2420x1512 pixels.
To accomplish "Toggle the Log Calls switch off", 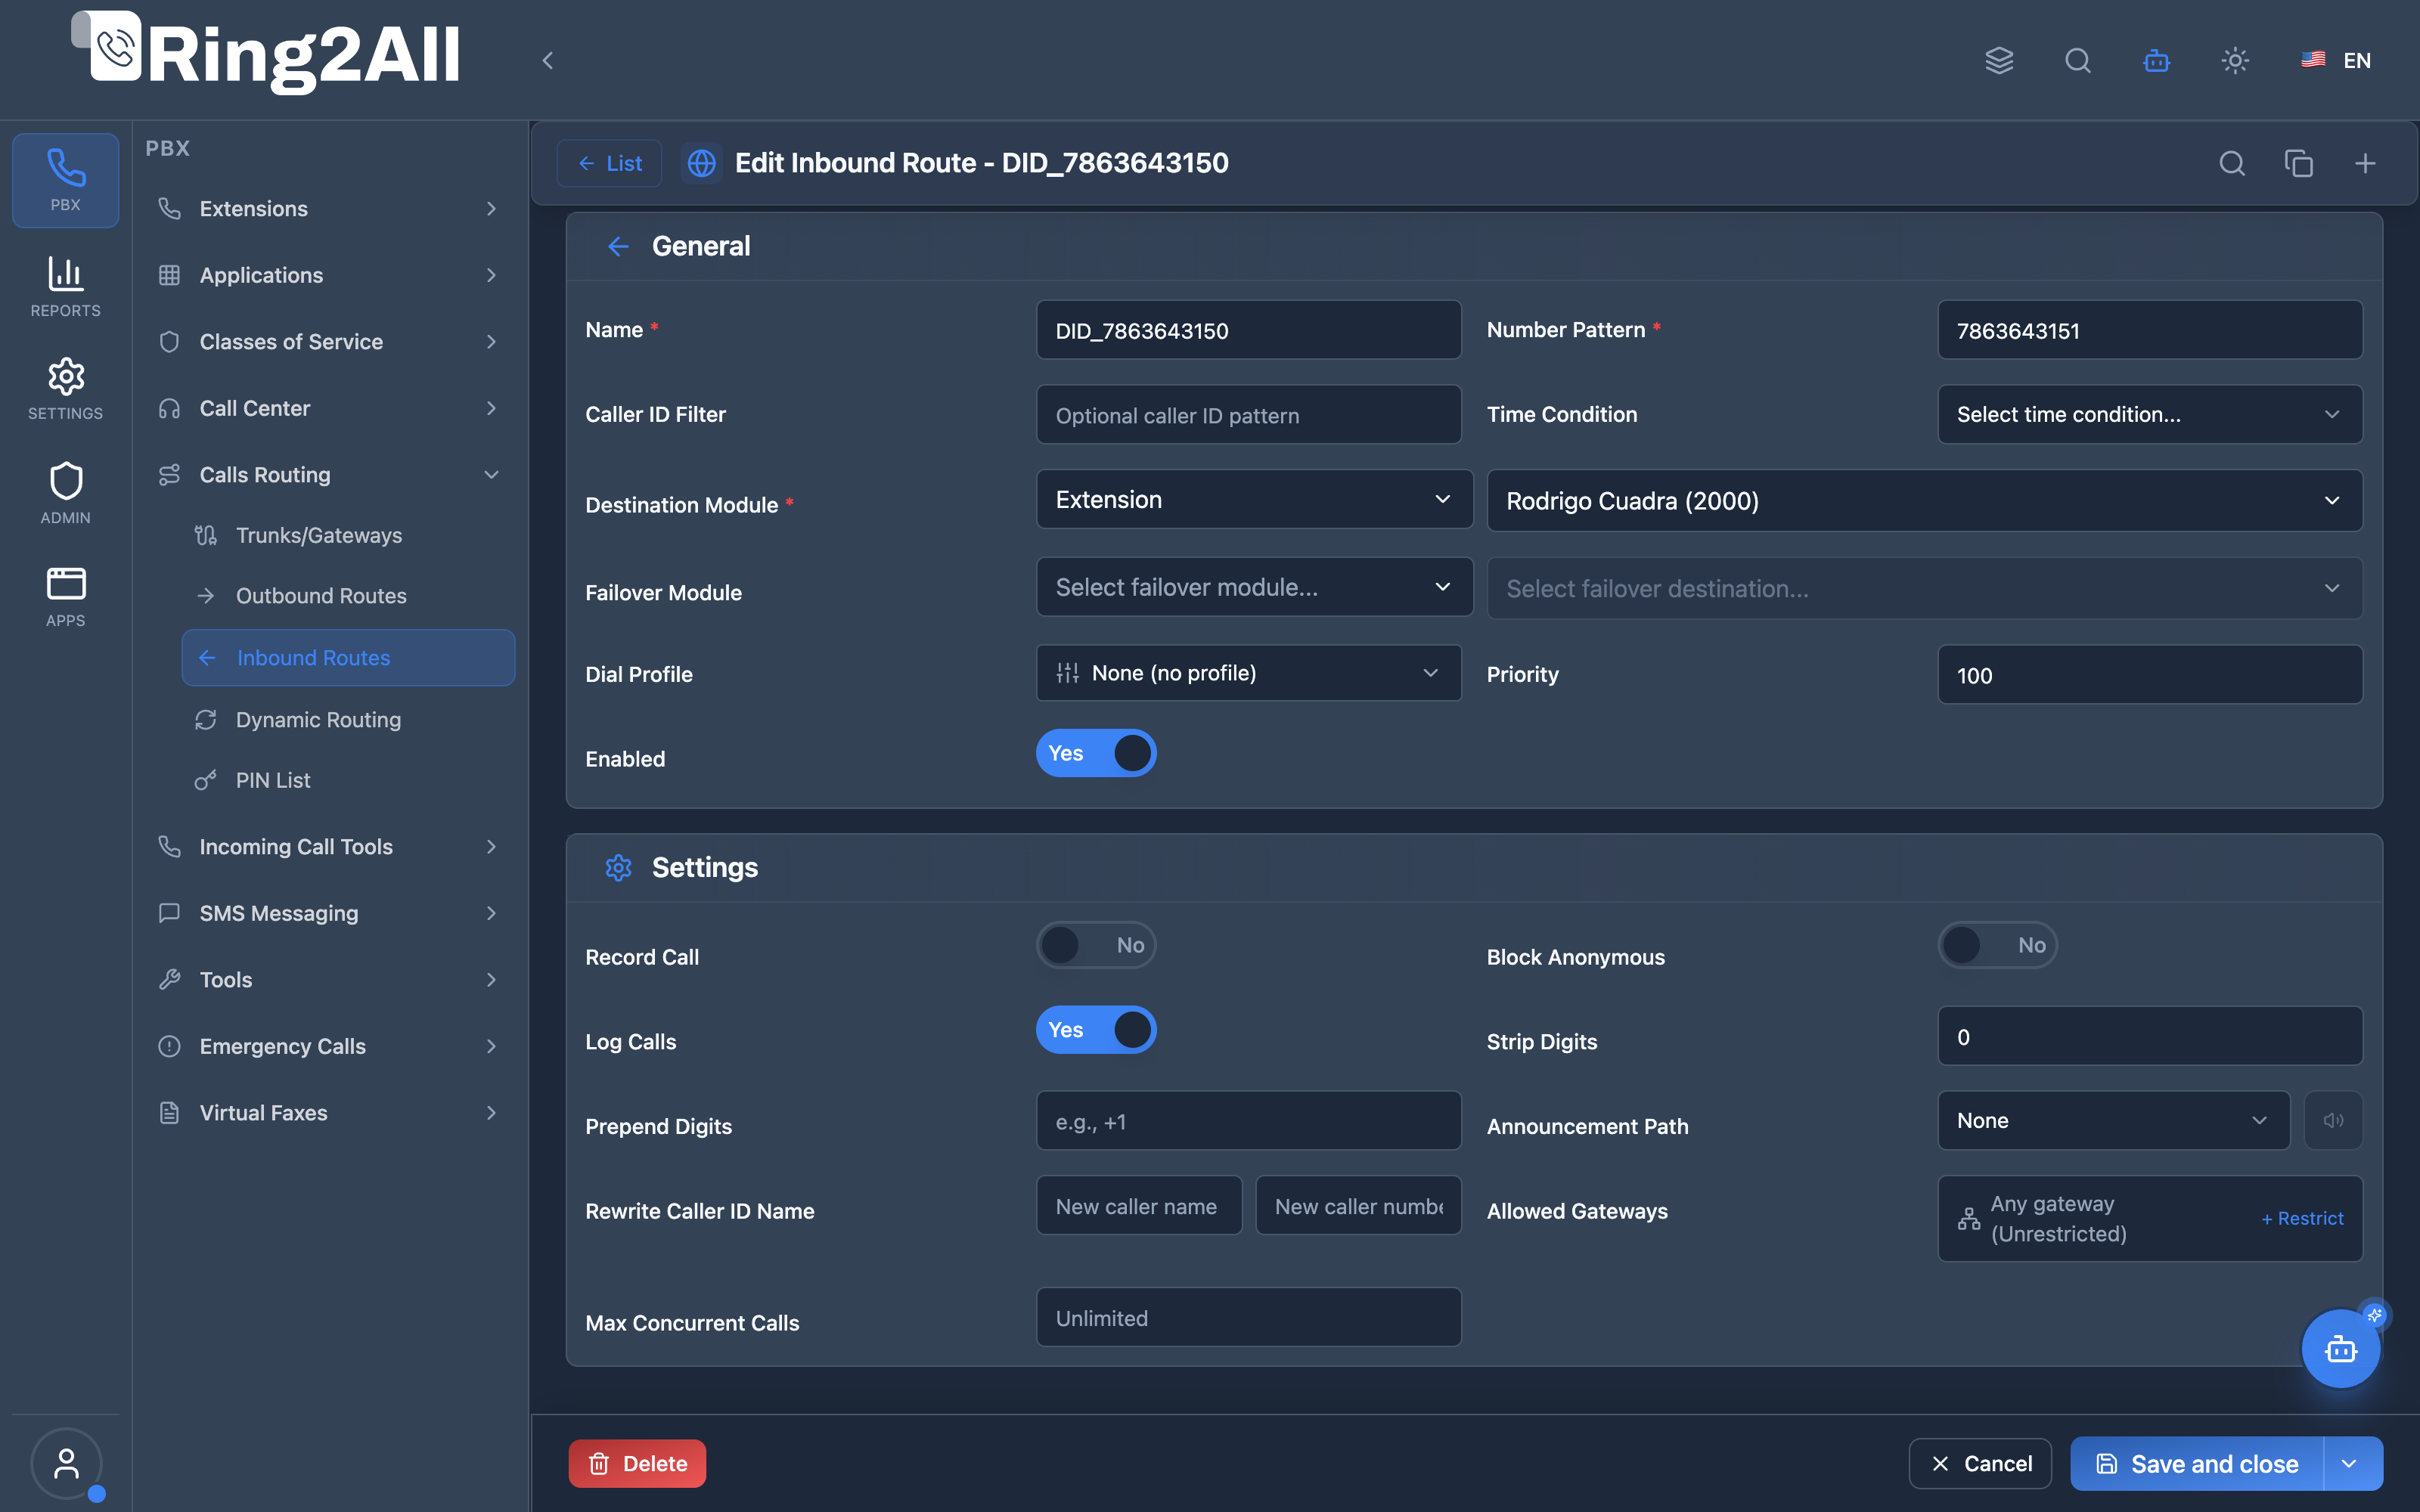I will click(x=1096, y=1030).
